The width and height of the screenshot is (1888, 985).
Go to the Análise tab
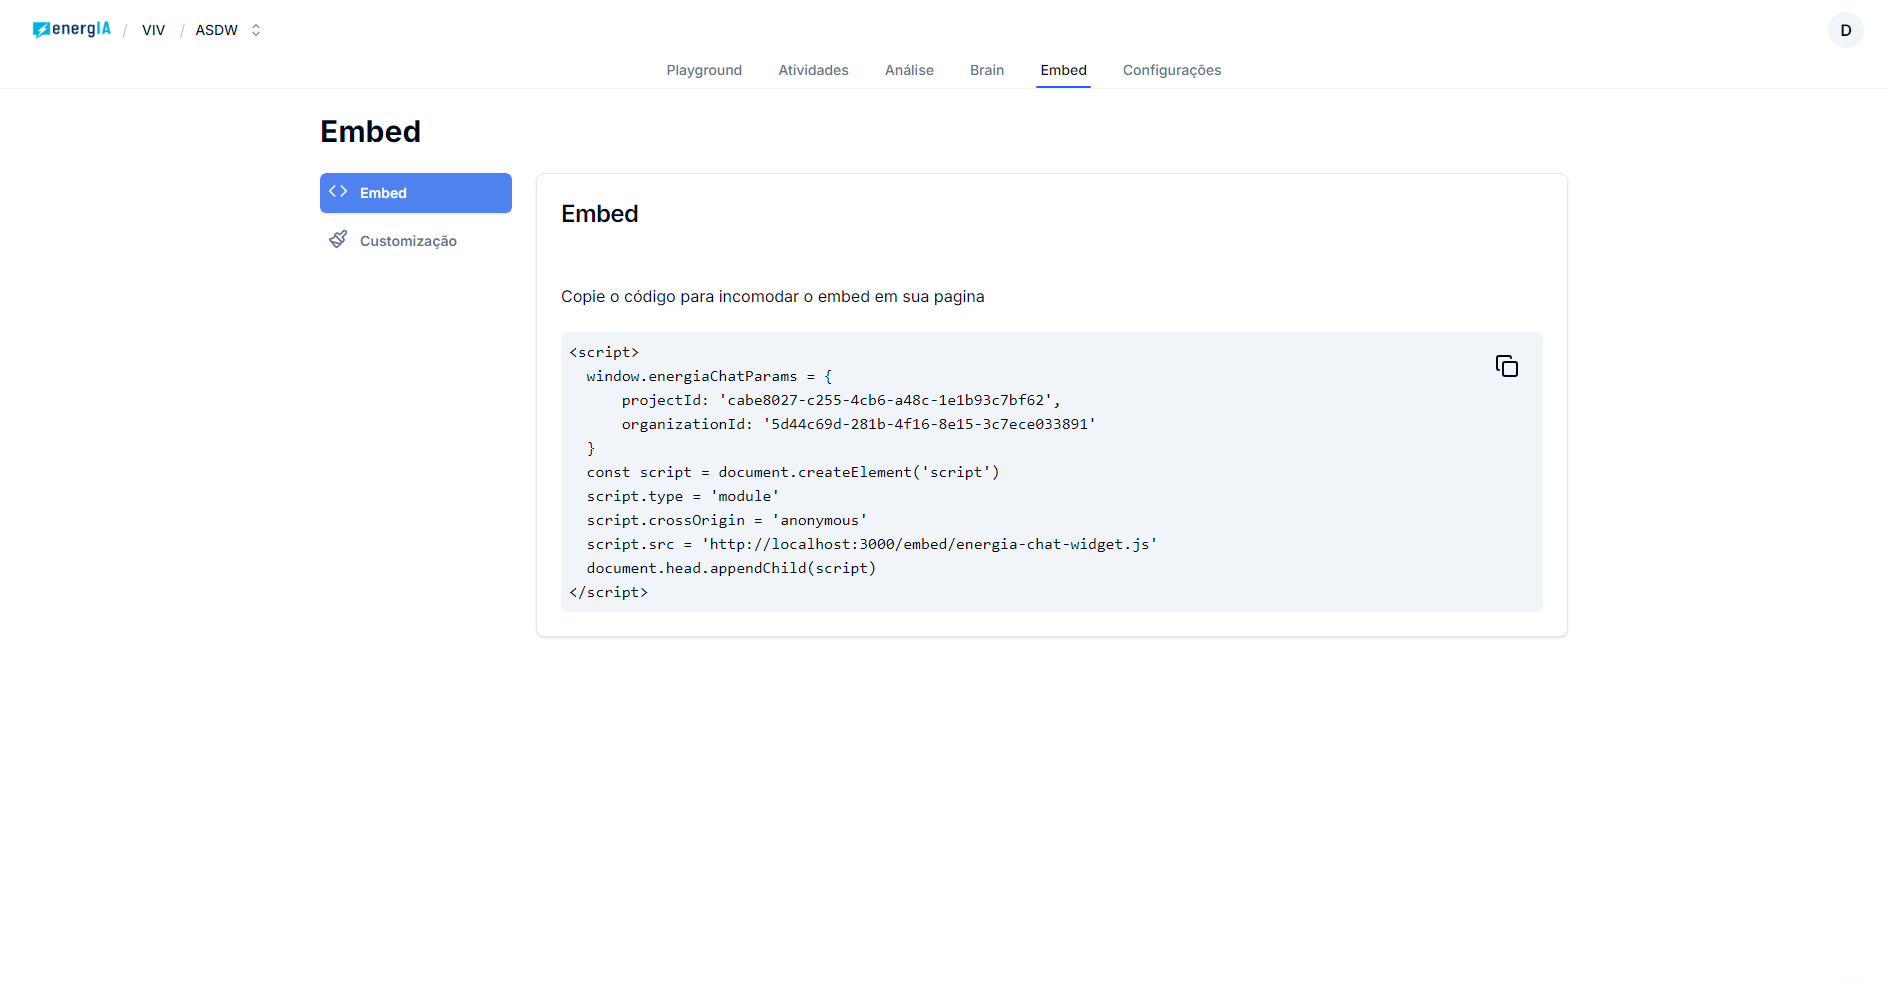(x=909, y=70)
